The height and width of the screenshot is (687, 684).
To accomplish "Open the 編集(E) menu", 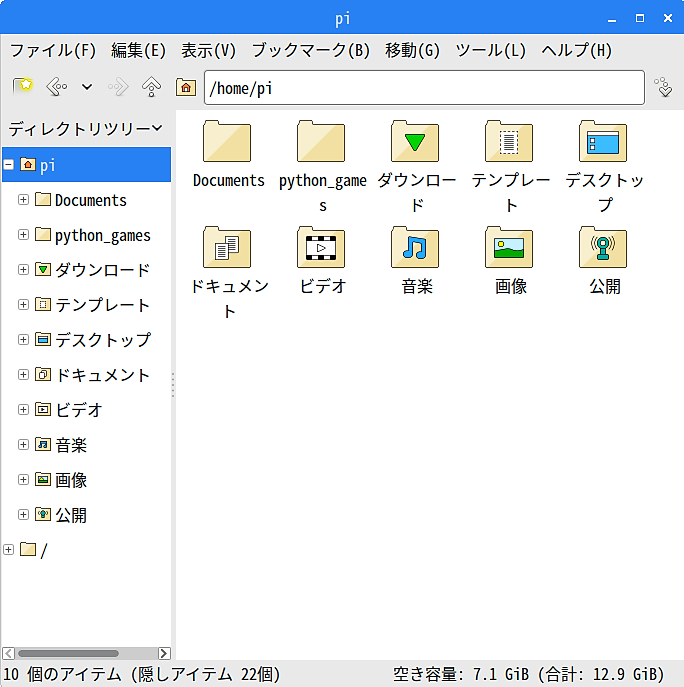I will (x=138, y=50).
